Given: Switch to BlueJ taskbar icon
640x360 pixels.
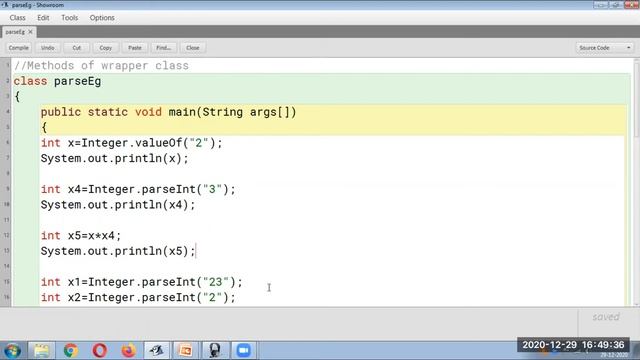Looking at the screenshot, I should coord(157,351).
